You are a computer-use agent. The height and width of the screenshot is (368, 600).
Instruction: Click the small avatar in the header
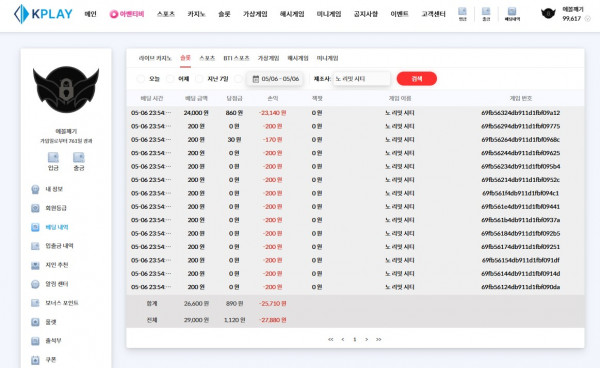(x=548, y=14)
